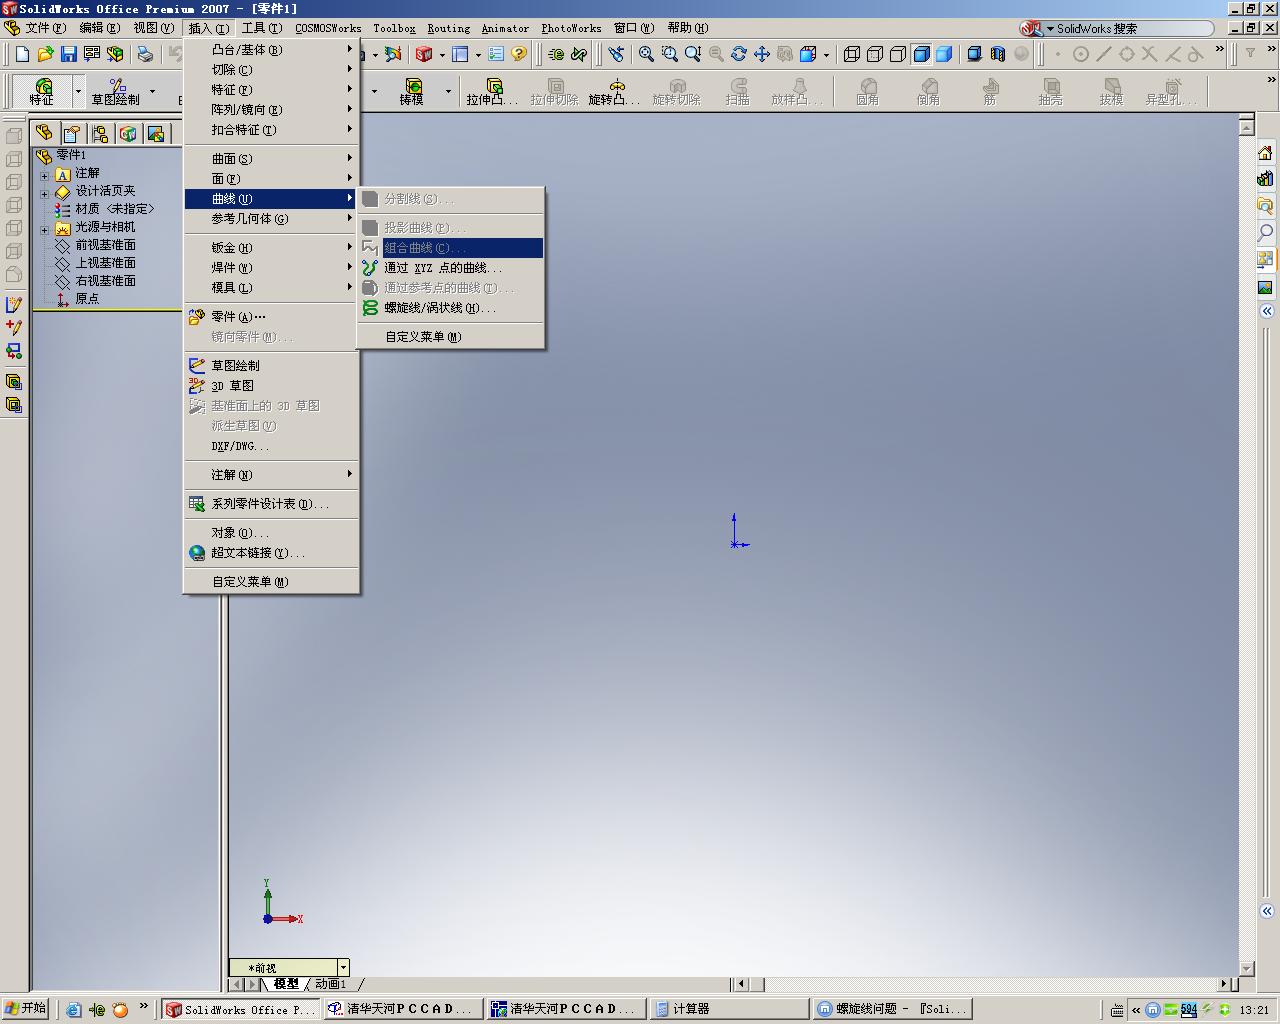This screenshot has width=1280, height=1024.
Task: Expand the 注解 tree node
Action: pyautogui.click(x=44, y=175)
